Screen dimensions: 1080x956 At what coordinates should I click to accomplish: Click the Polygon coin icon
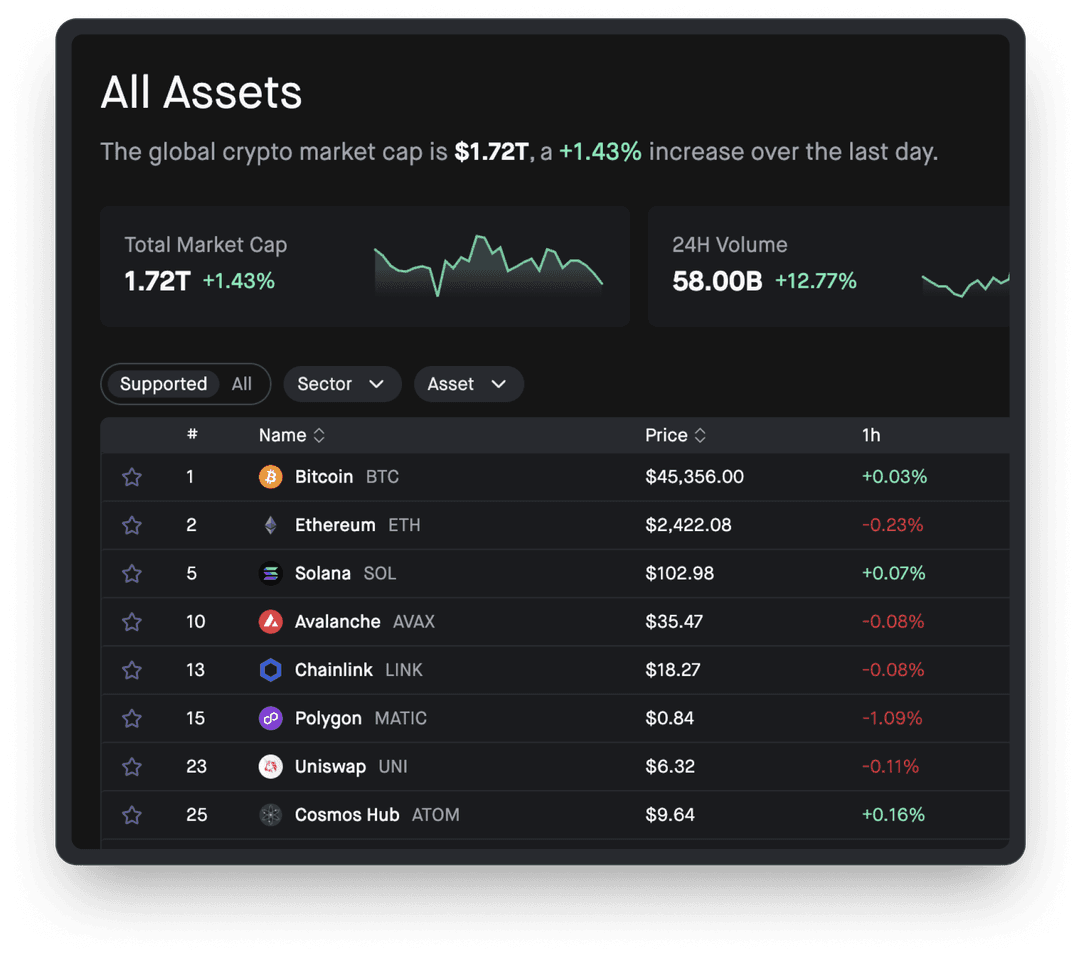pyautogui.click(x=270, y=718)
